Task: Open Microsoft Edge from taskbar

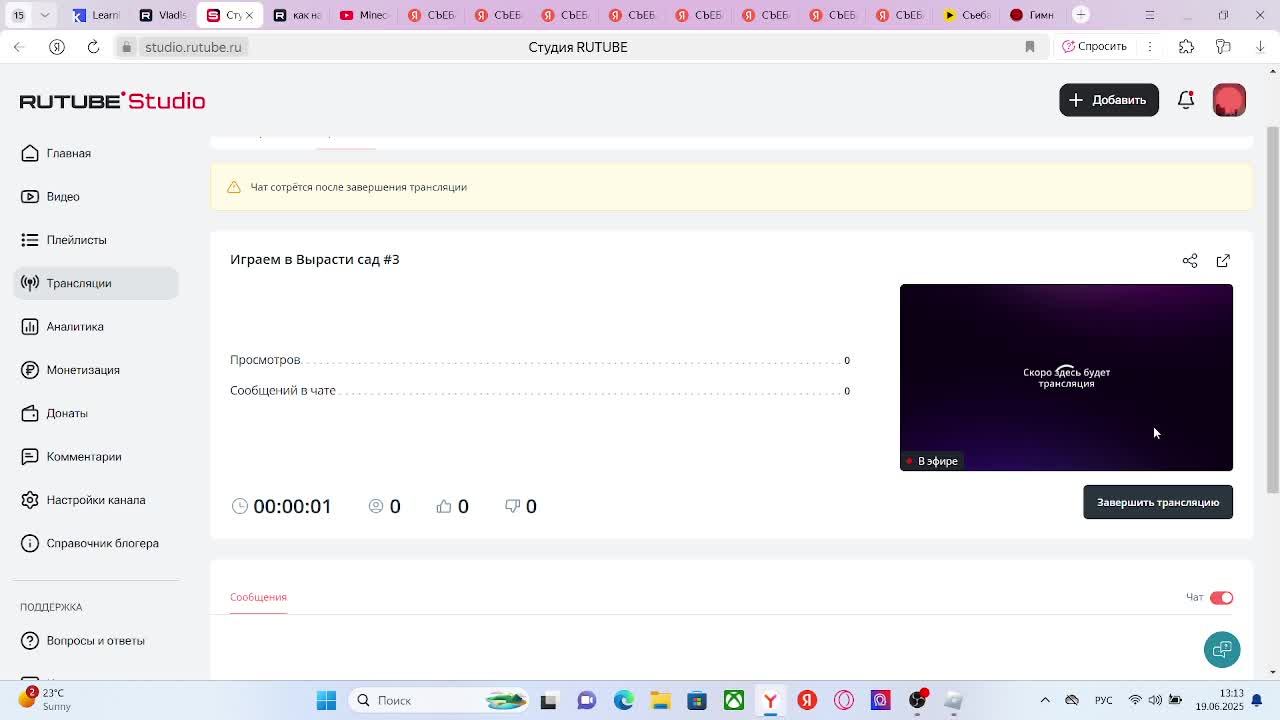Action: [x=623, y=700]
